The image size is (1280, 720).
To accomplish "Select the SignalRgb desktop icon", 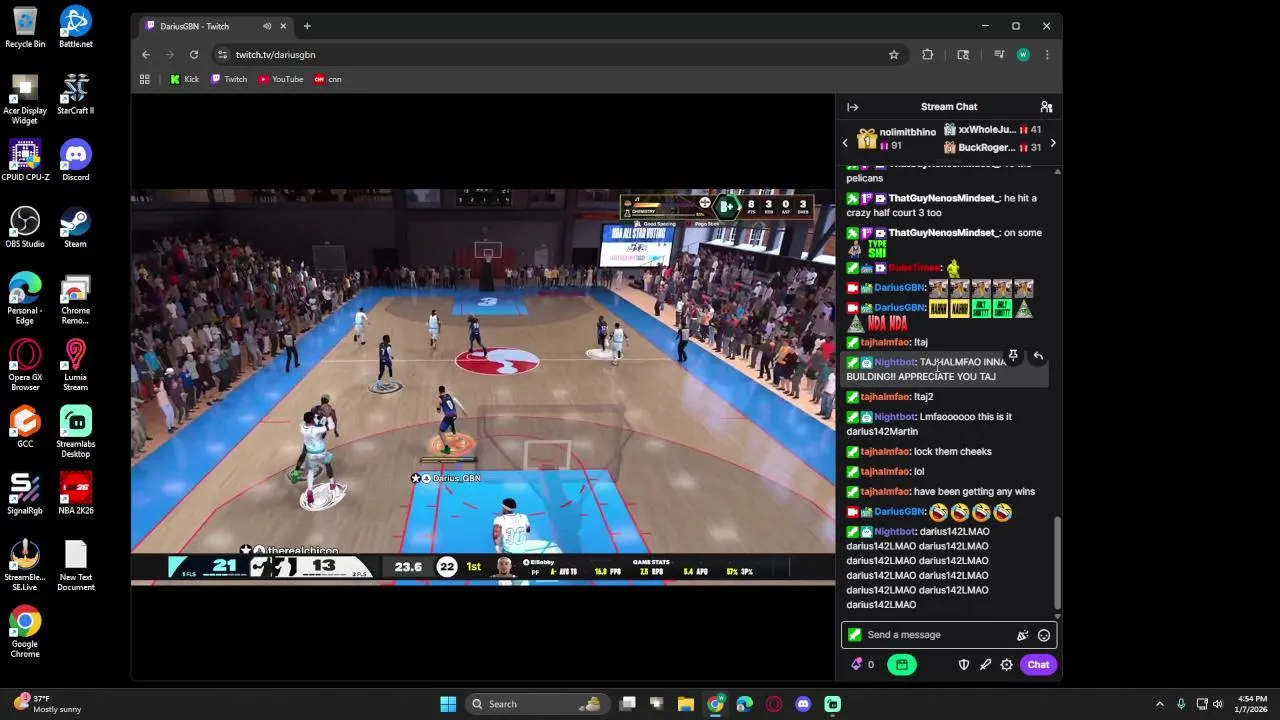I will (x=25, y=493).
